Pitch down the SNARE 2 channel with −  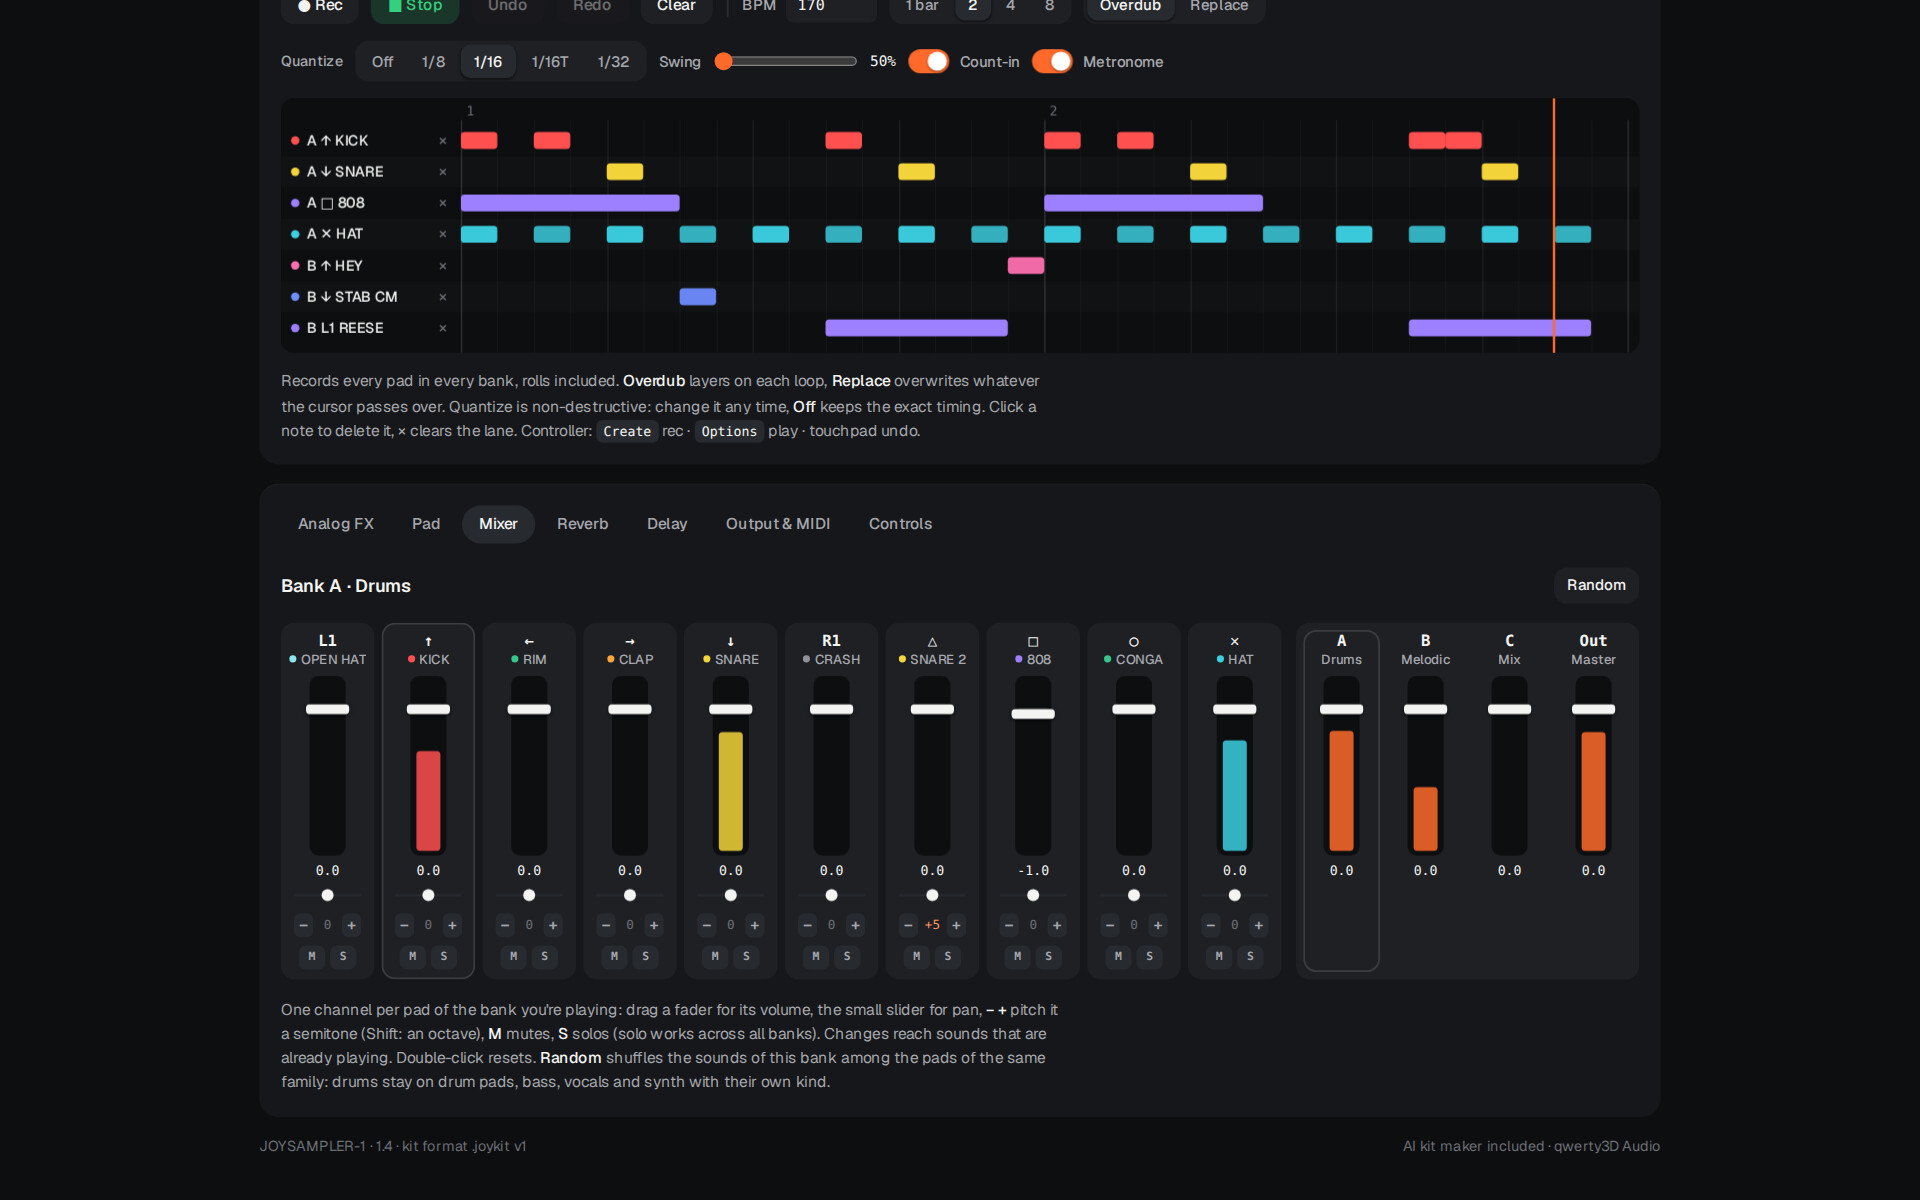point(908,925)
